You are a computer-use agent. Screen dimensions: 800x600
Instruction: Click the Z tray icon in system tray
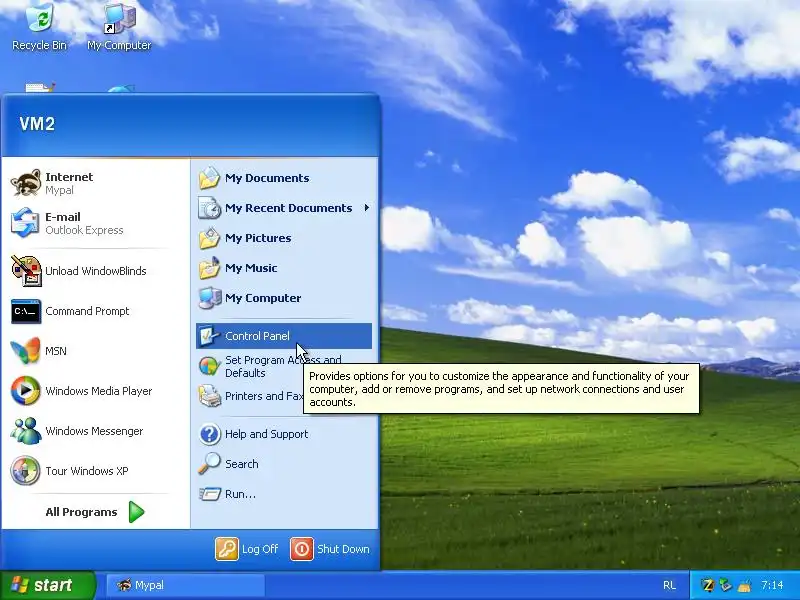707,585
